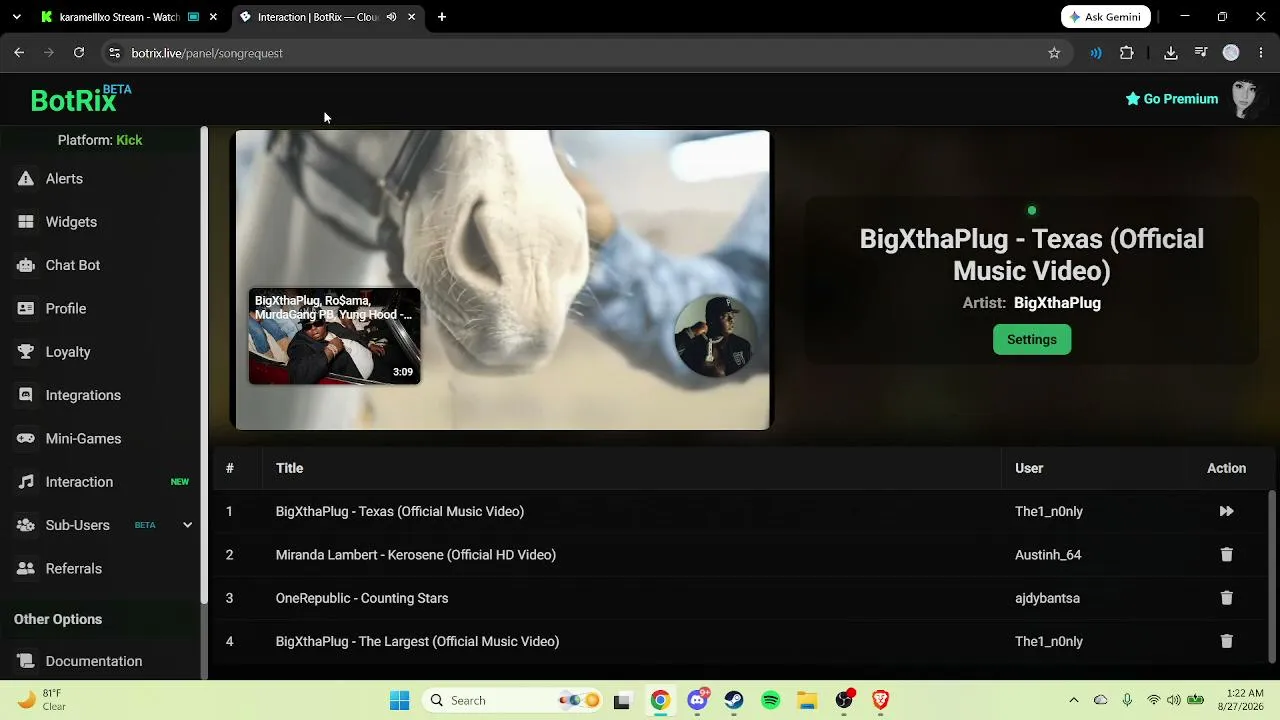Open Chrome from the taskbar
1280x720 pixels.
660,700
